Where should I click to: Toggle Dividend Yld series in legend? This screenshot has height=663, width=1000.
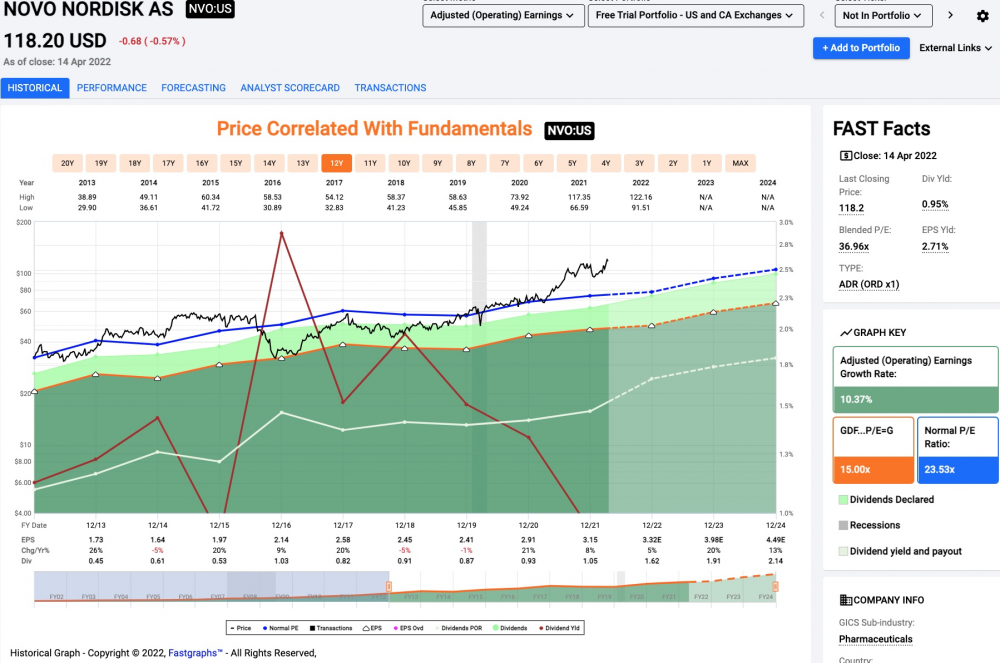coord(559,628)
